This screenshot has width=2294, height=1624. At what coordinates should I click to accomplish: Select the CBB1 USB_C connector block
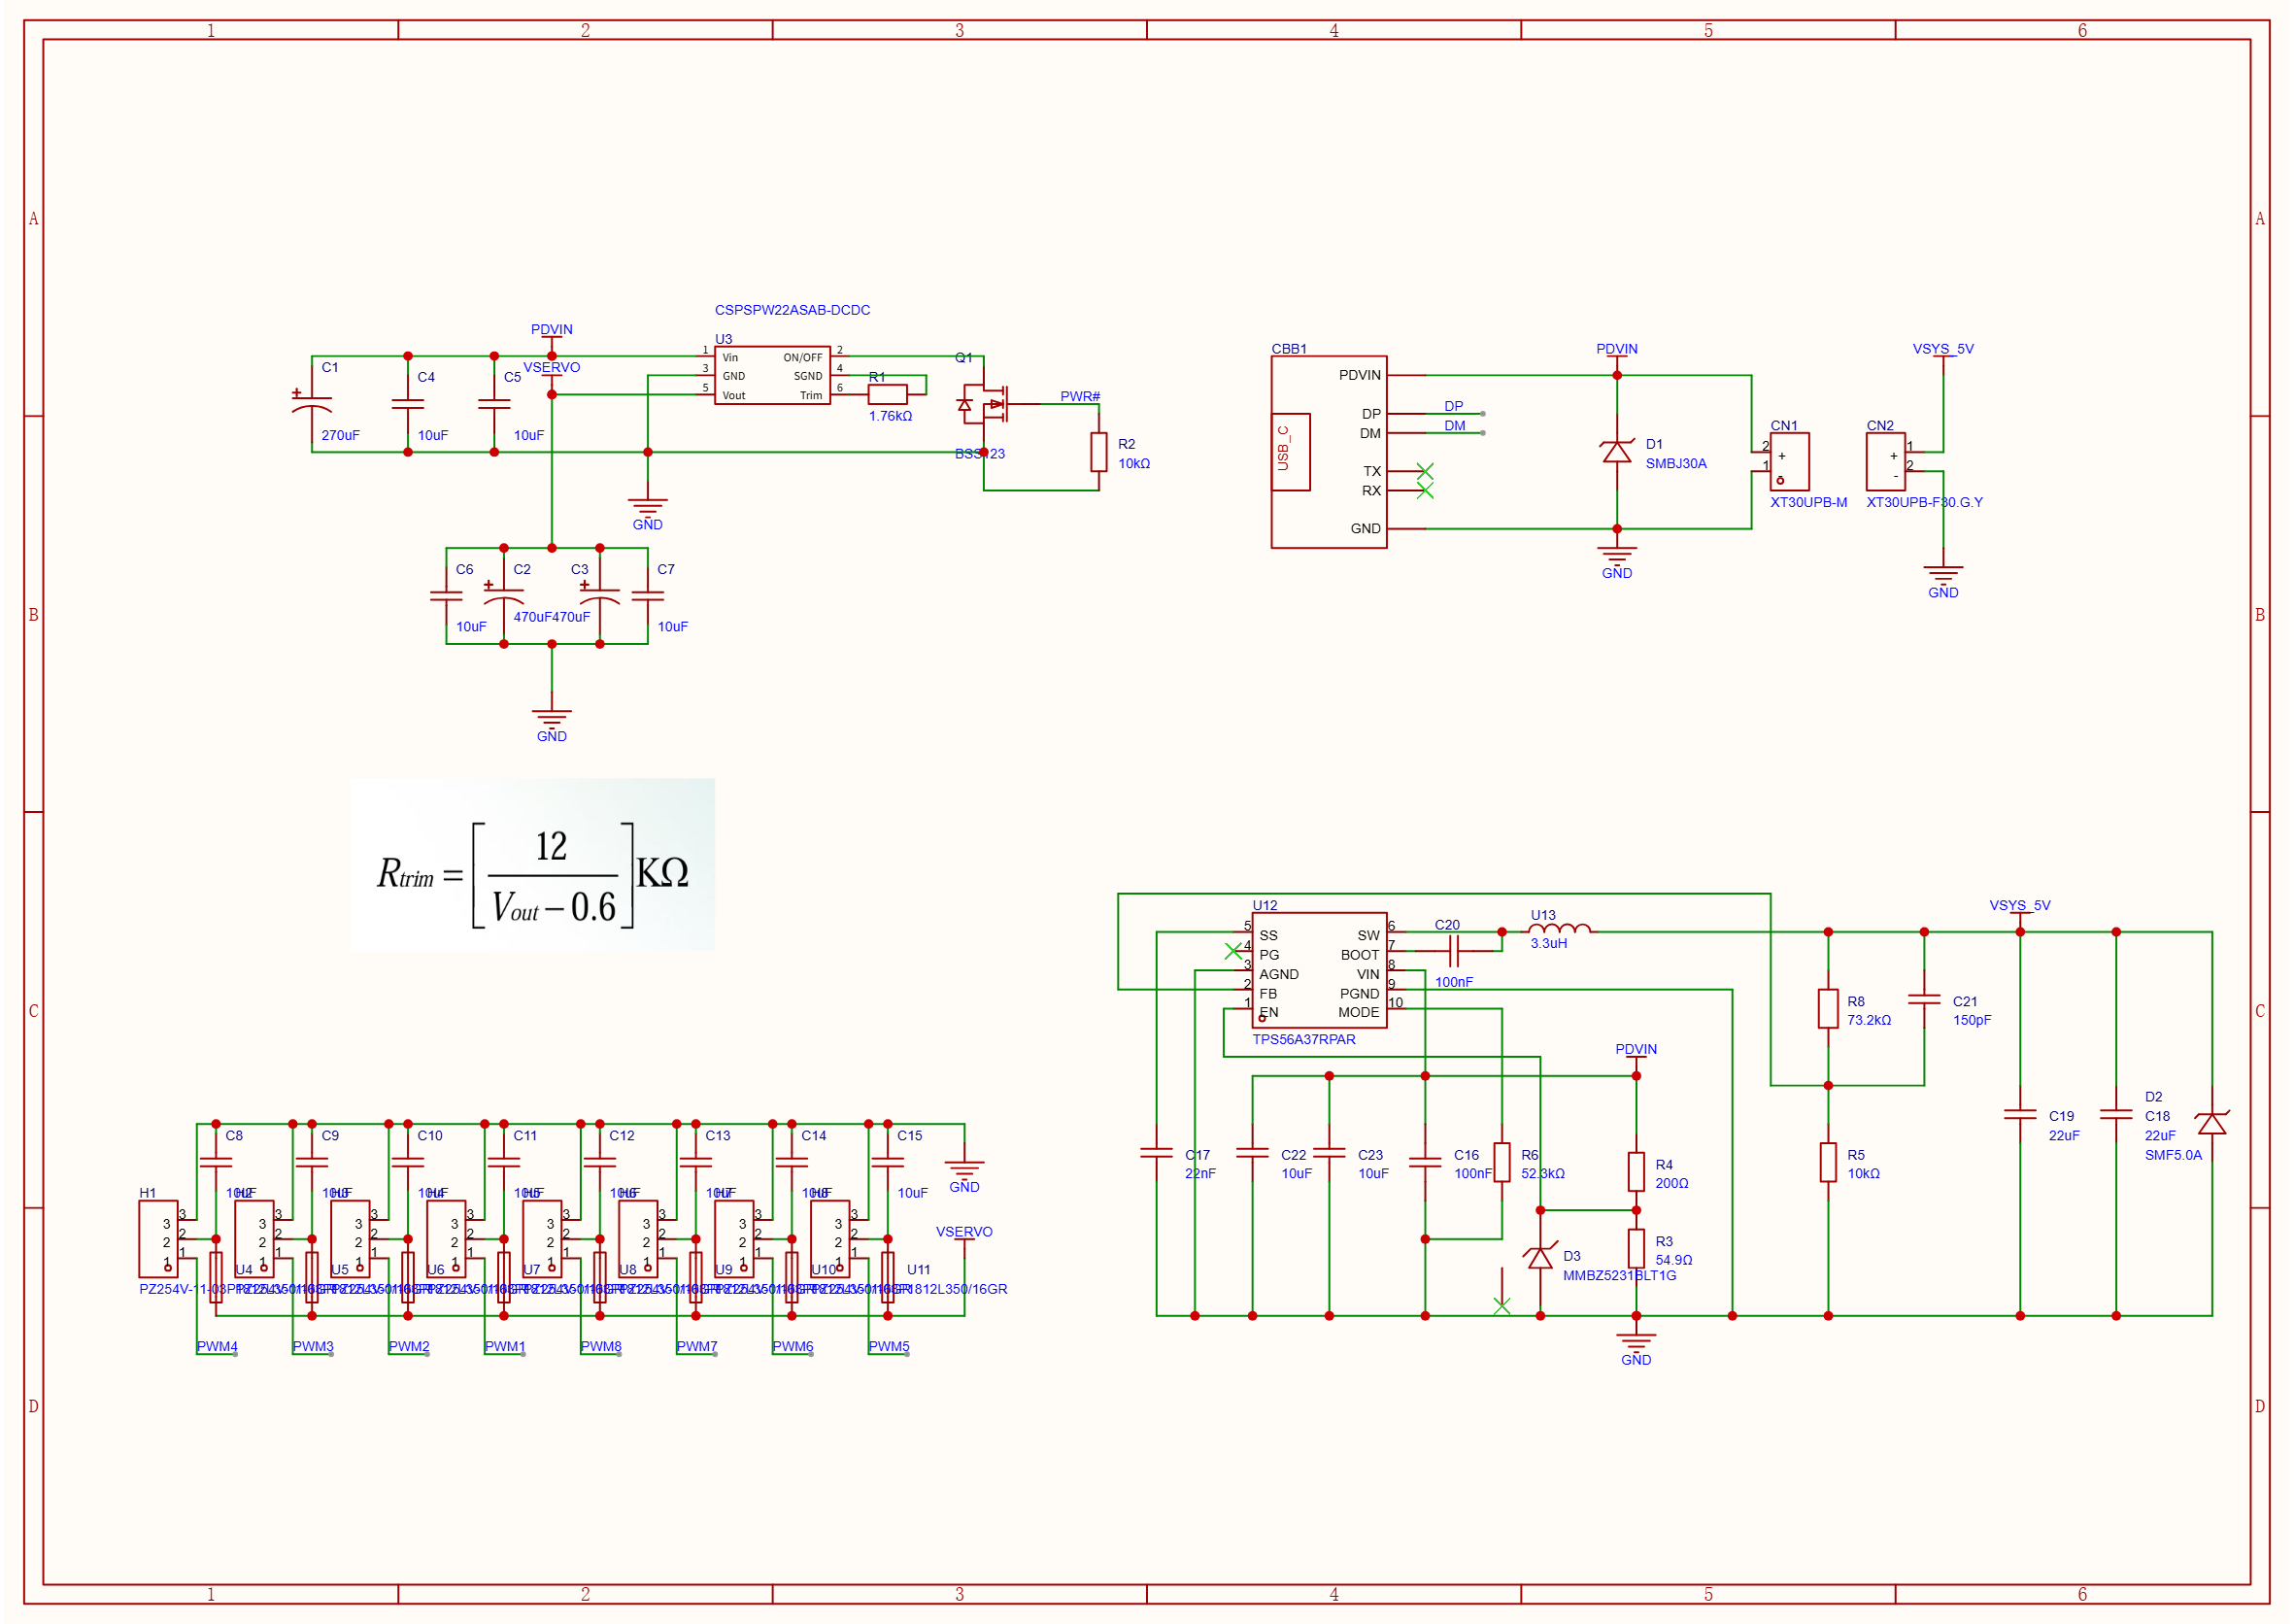[1328, 452]
